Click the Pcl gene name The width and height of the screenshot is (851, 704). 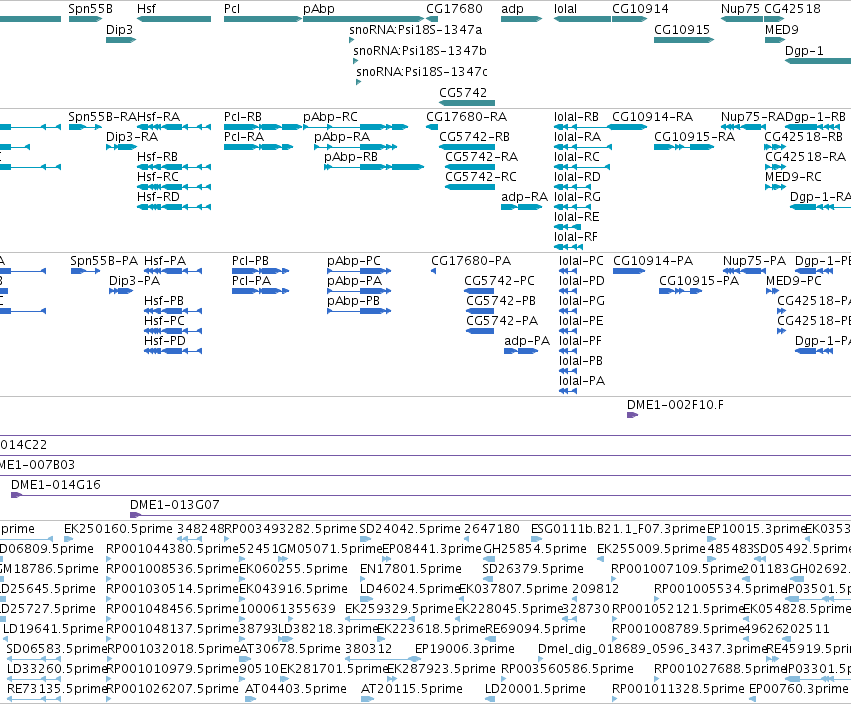coord(232,9)
